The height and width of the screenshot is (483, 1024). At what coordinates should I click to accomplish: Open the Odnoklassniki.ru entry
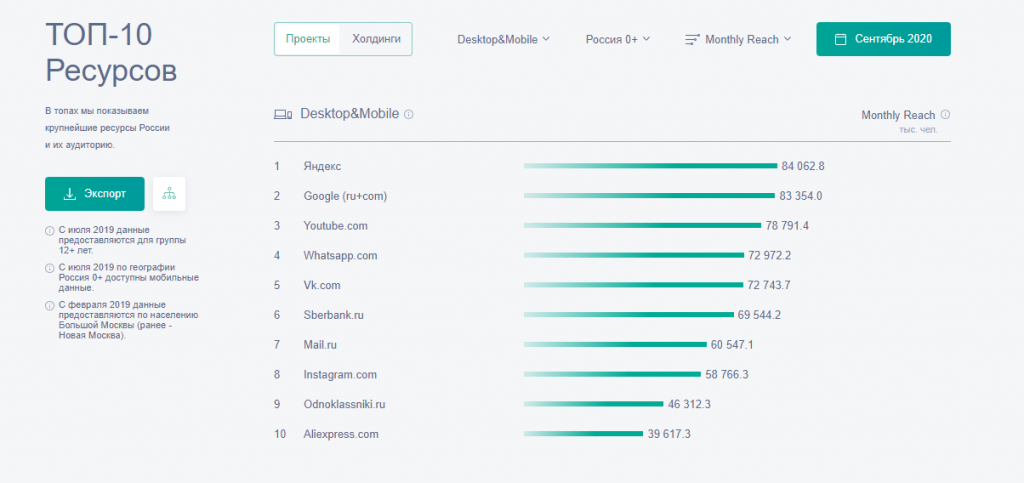(345, 404)
